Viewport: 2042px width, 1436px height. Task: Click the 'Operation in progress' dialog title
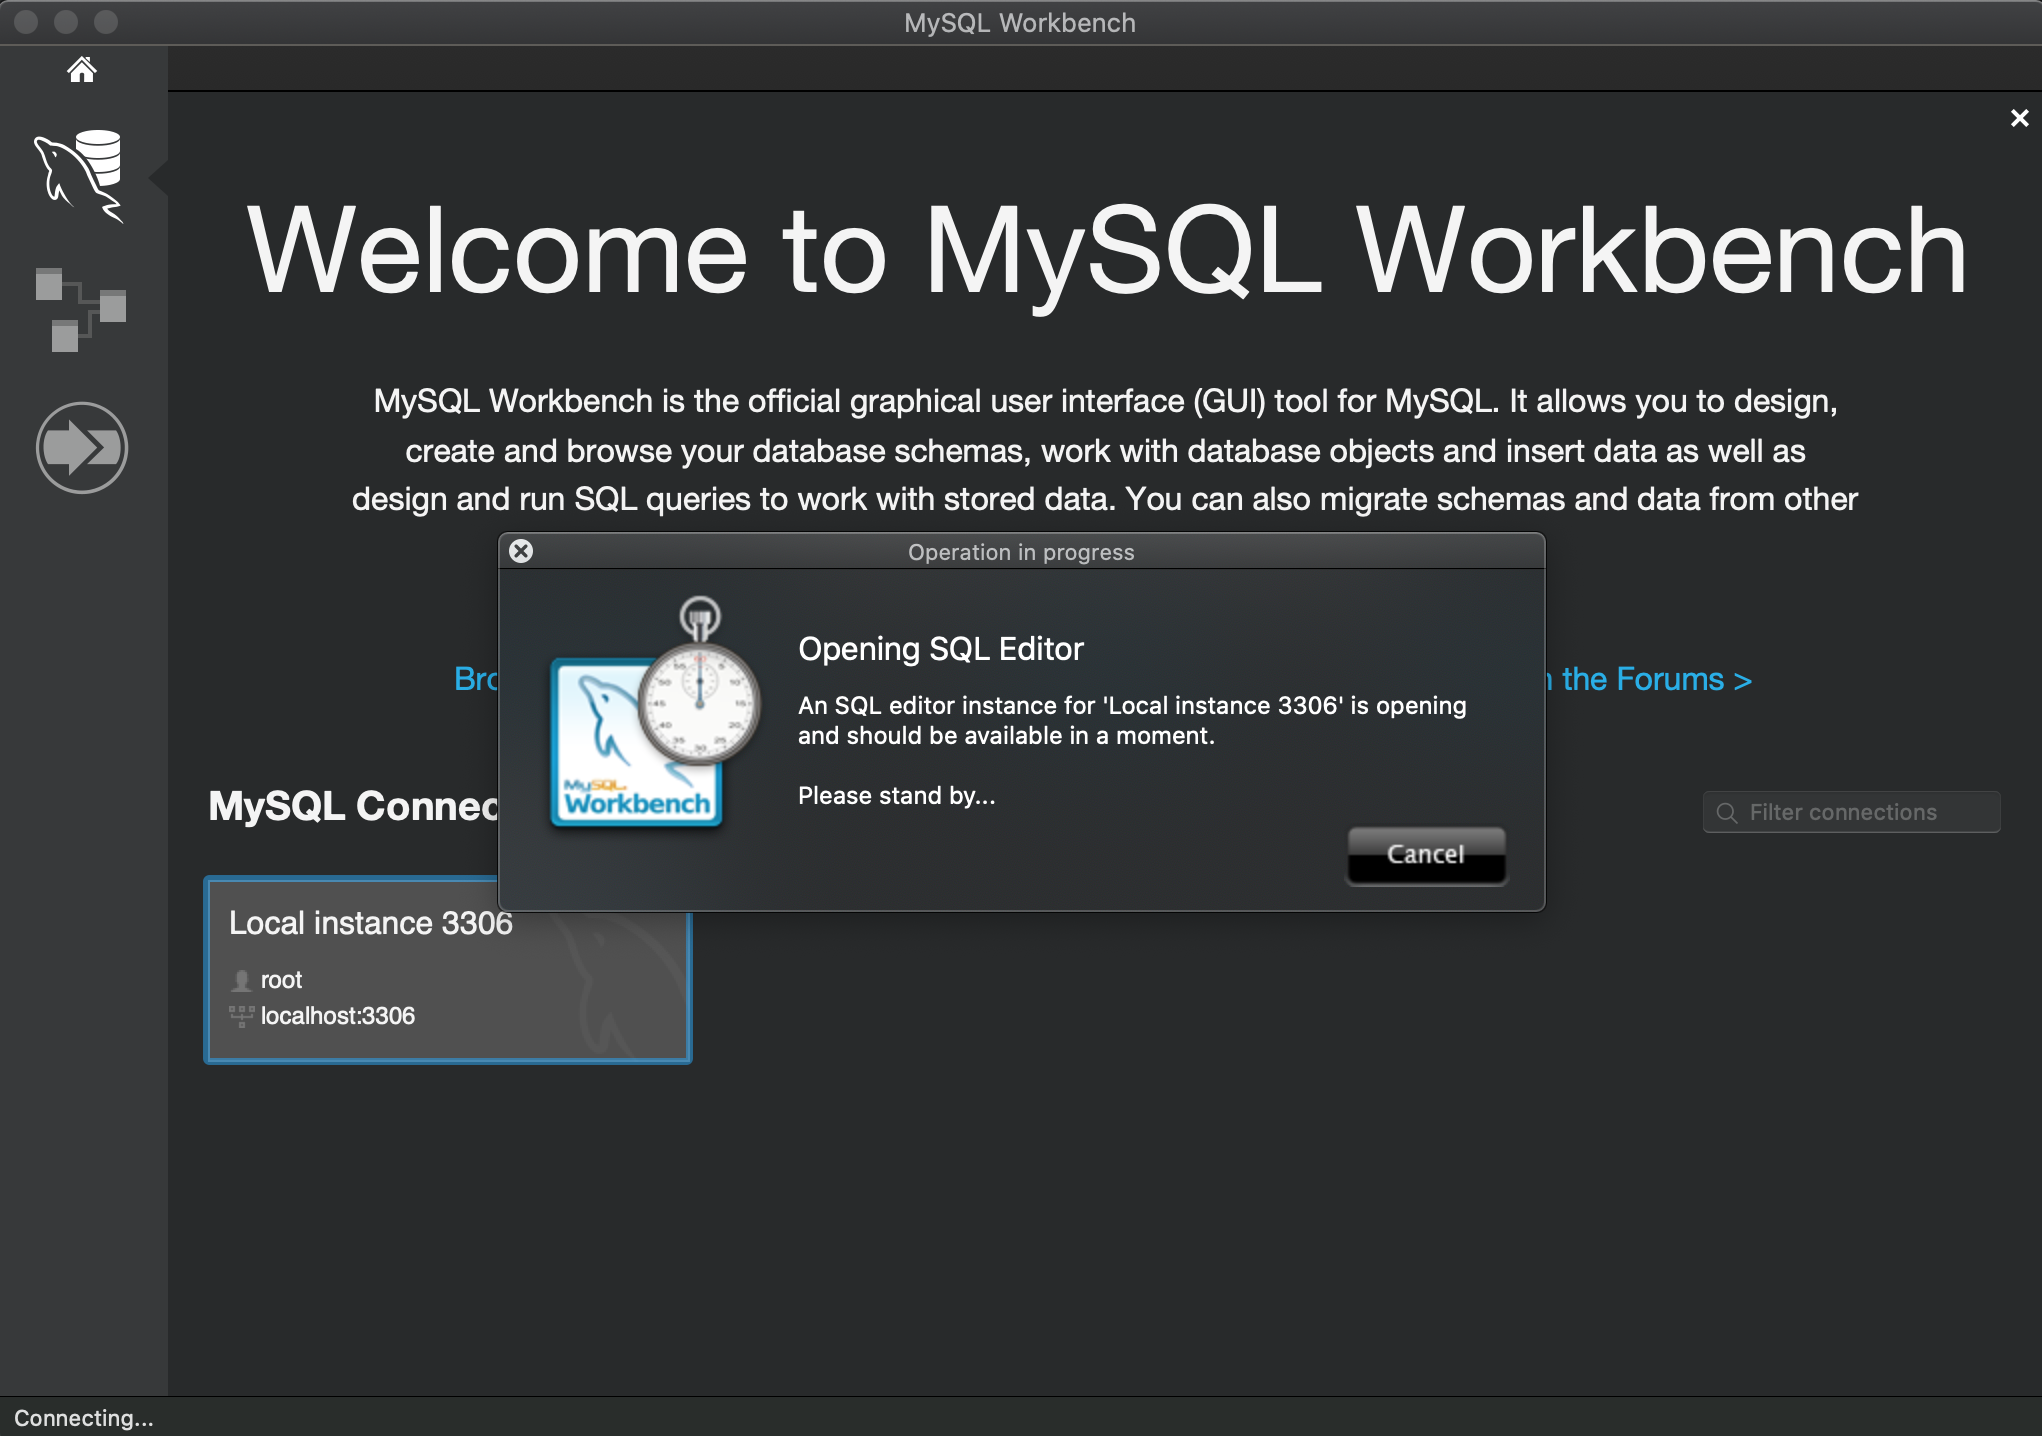click(1021, 552)
